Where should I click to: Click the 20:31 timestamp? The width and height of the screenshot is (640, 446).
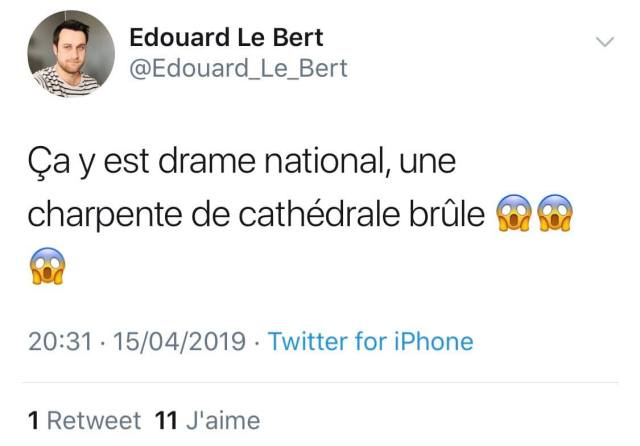[58, 342]
